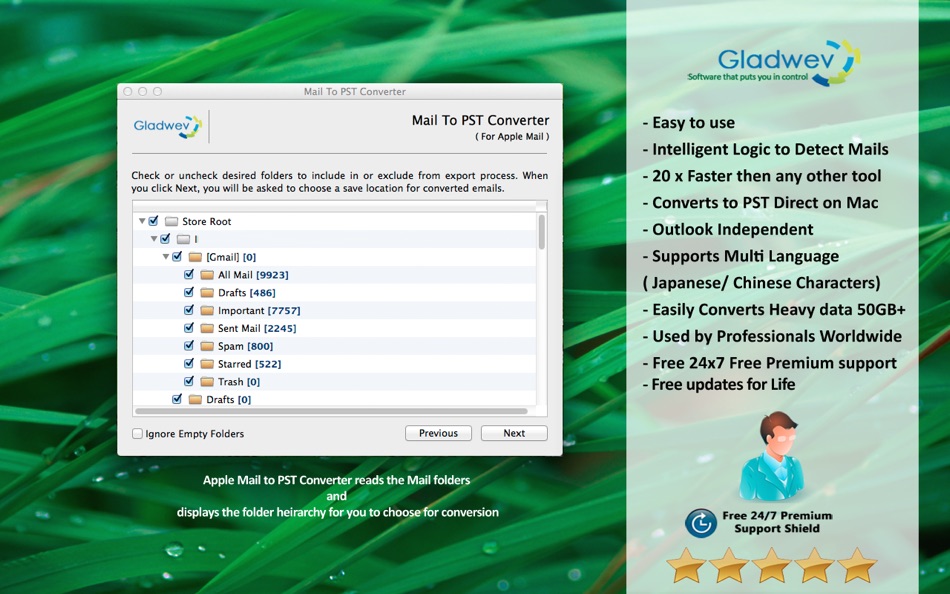Select the [Gmail] folder icon

coord(195,257)
